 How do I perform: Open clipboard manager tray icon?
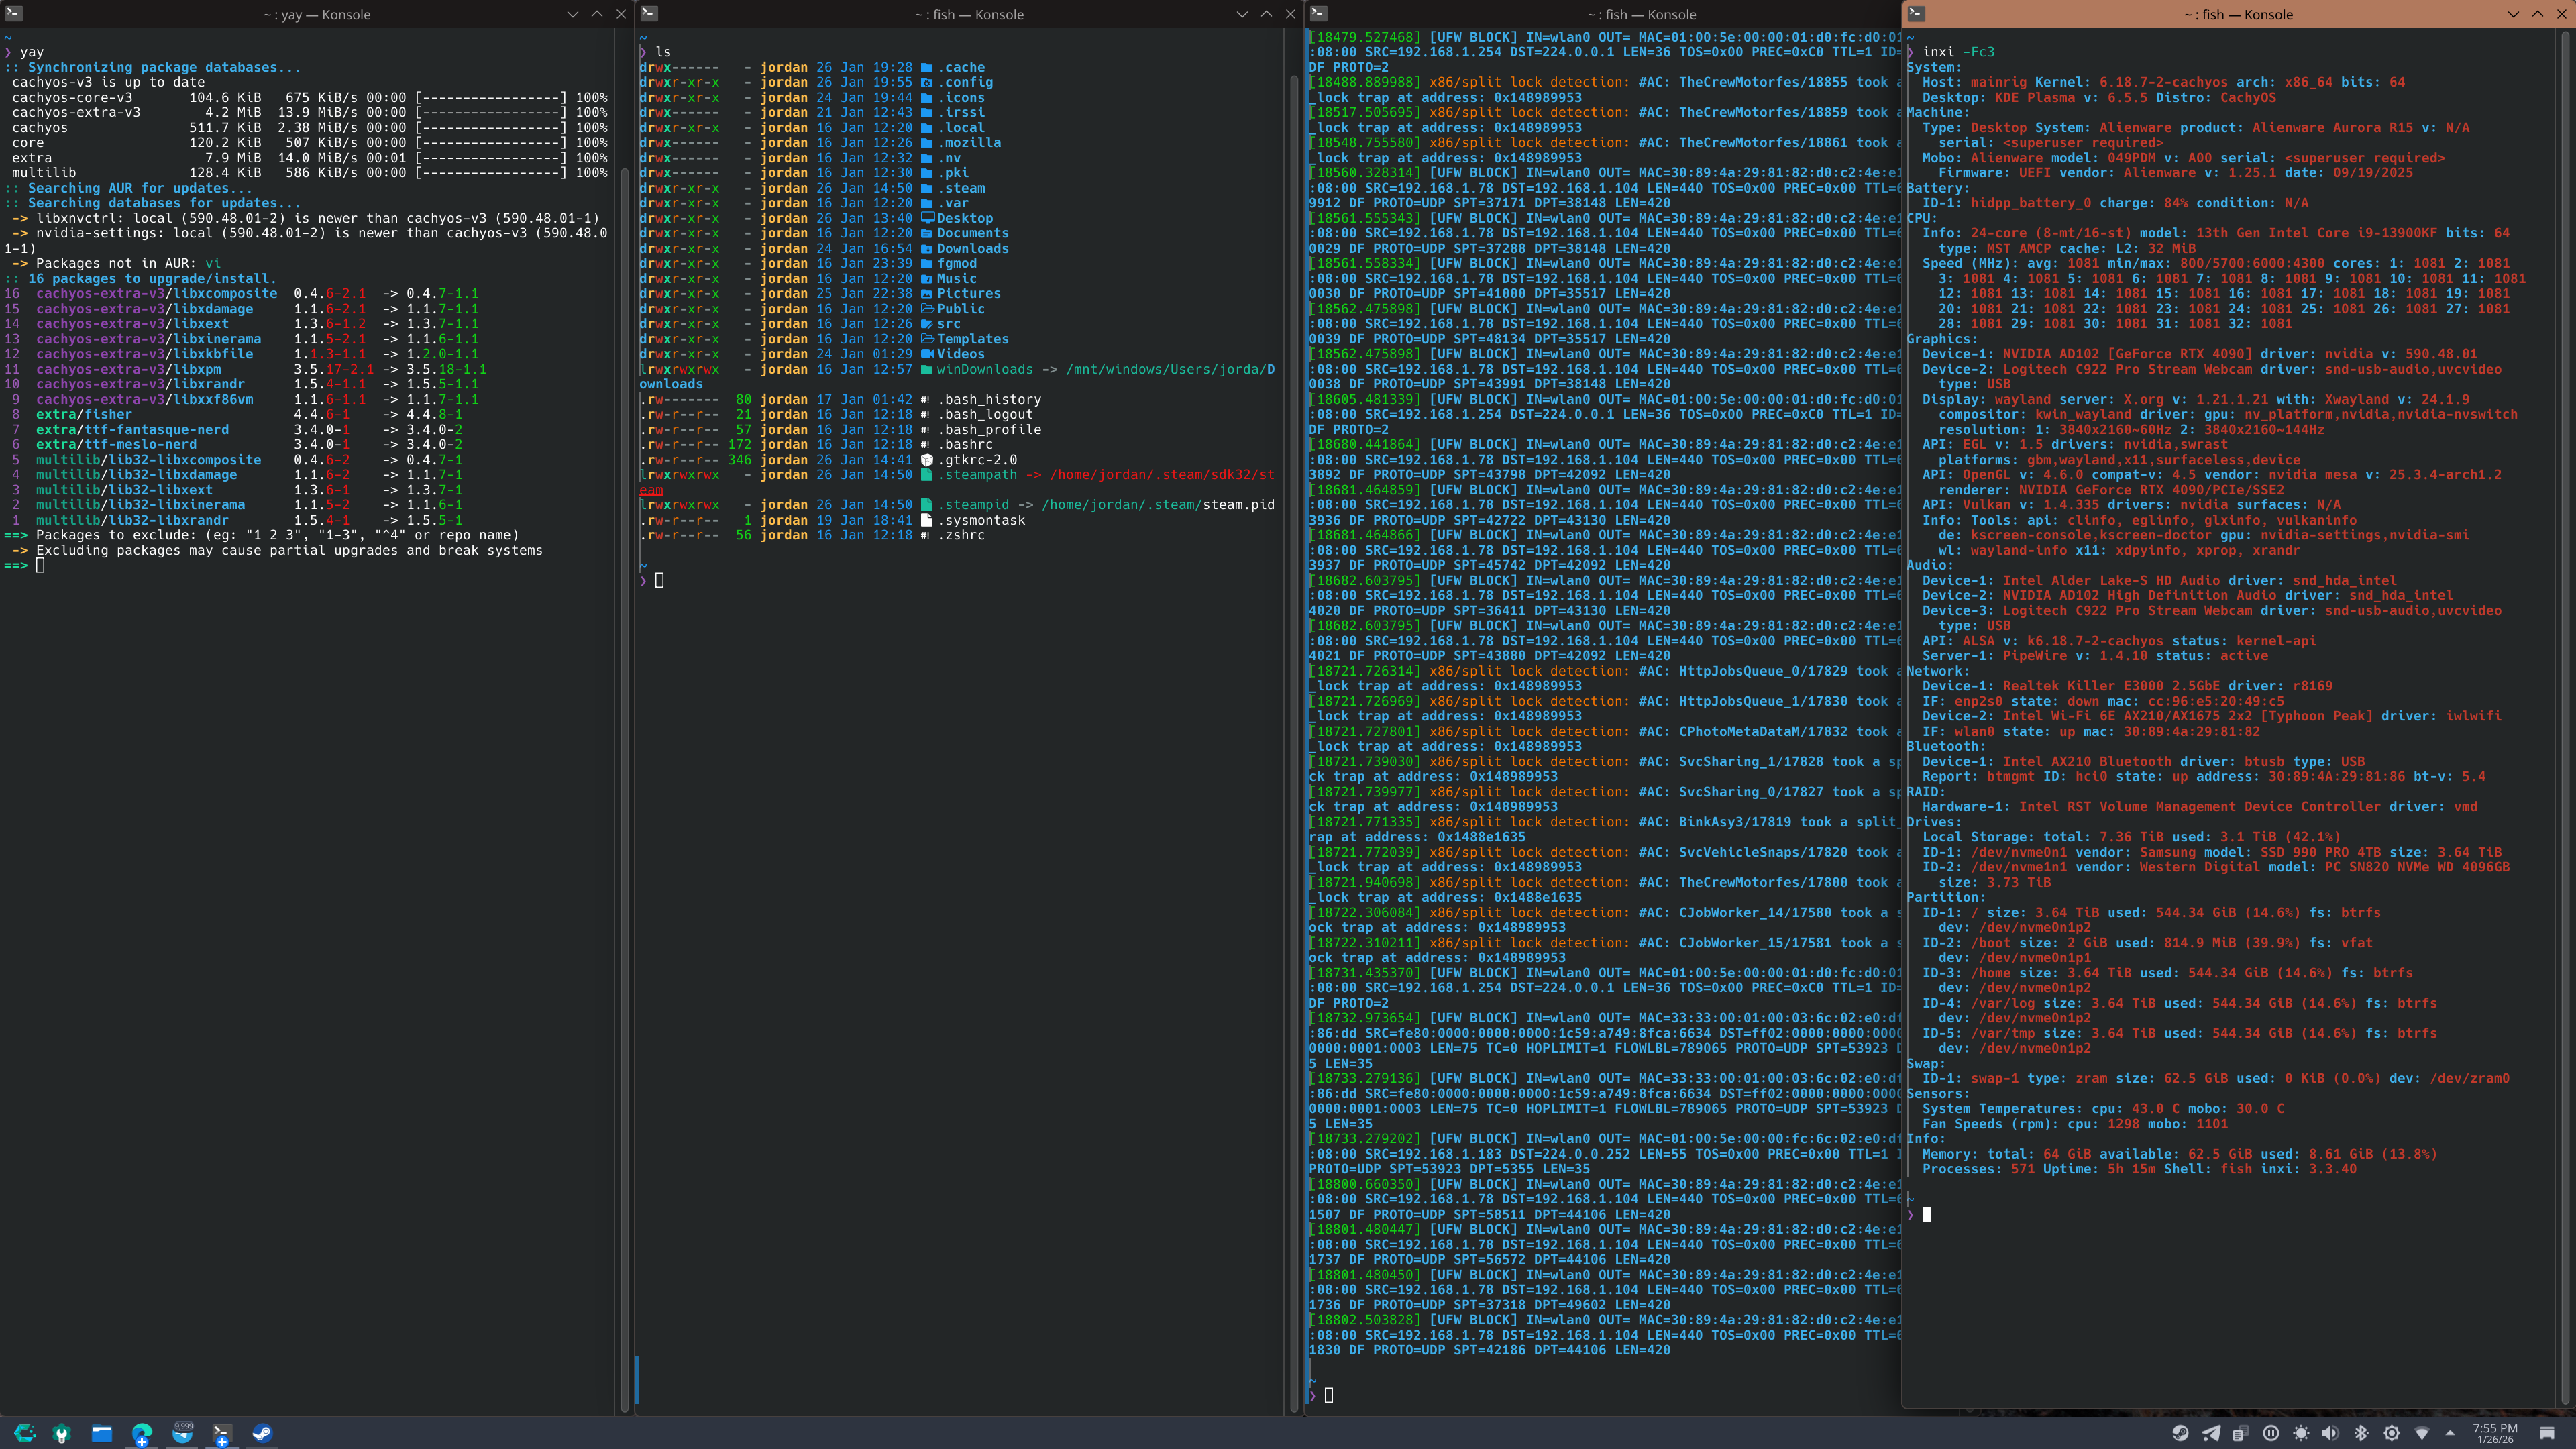[x=2241, y=1433]
